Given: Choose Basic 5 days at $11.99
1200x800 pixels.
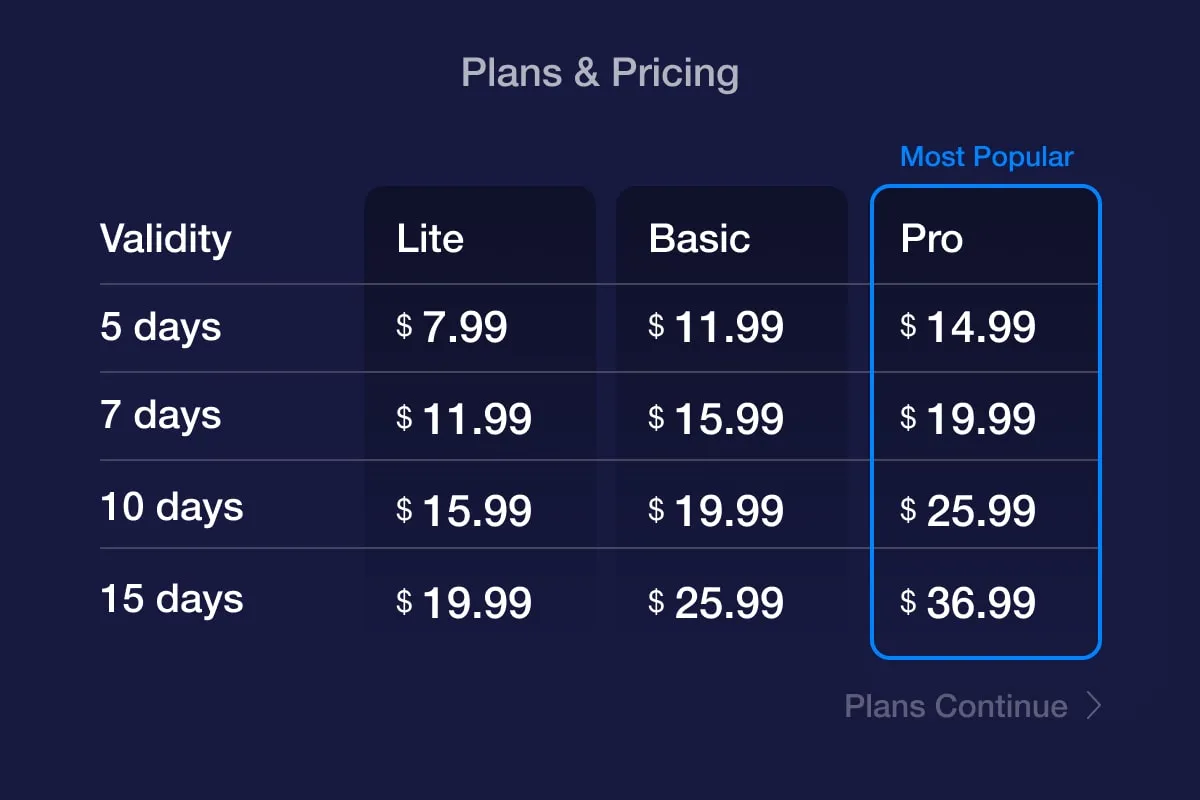Looking at the screenshot, I should [716, 327].
